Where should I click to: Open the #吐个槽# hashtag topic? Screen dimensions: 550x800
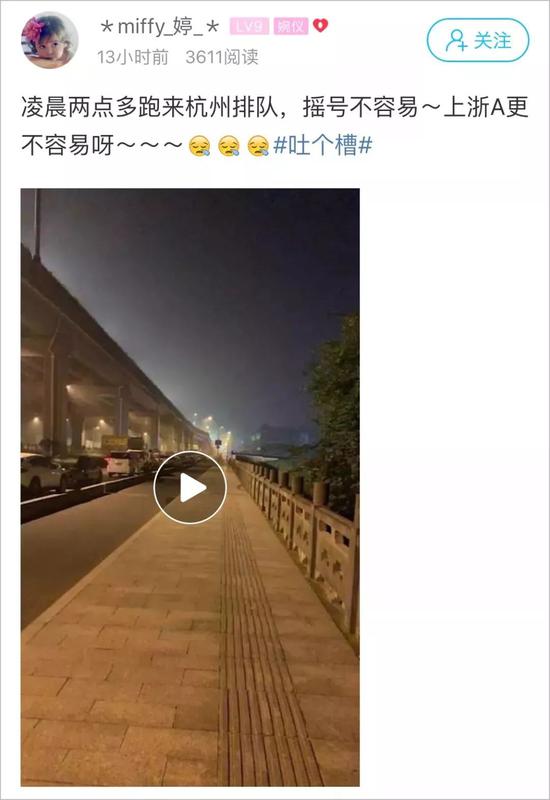pyautogui.click(x=322, y=146)
